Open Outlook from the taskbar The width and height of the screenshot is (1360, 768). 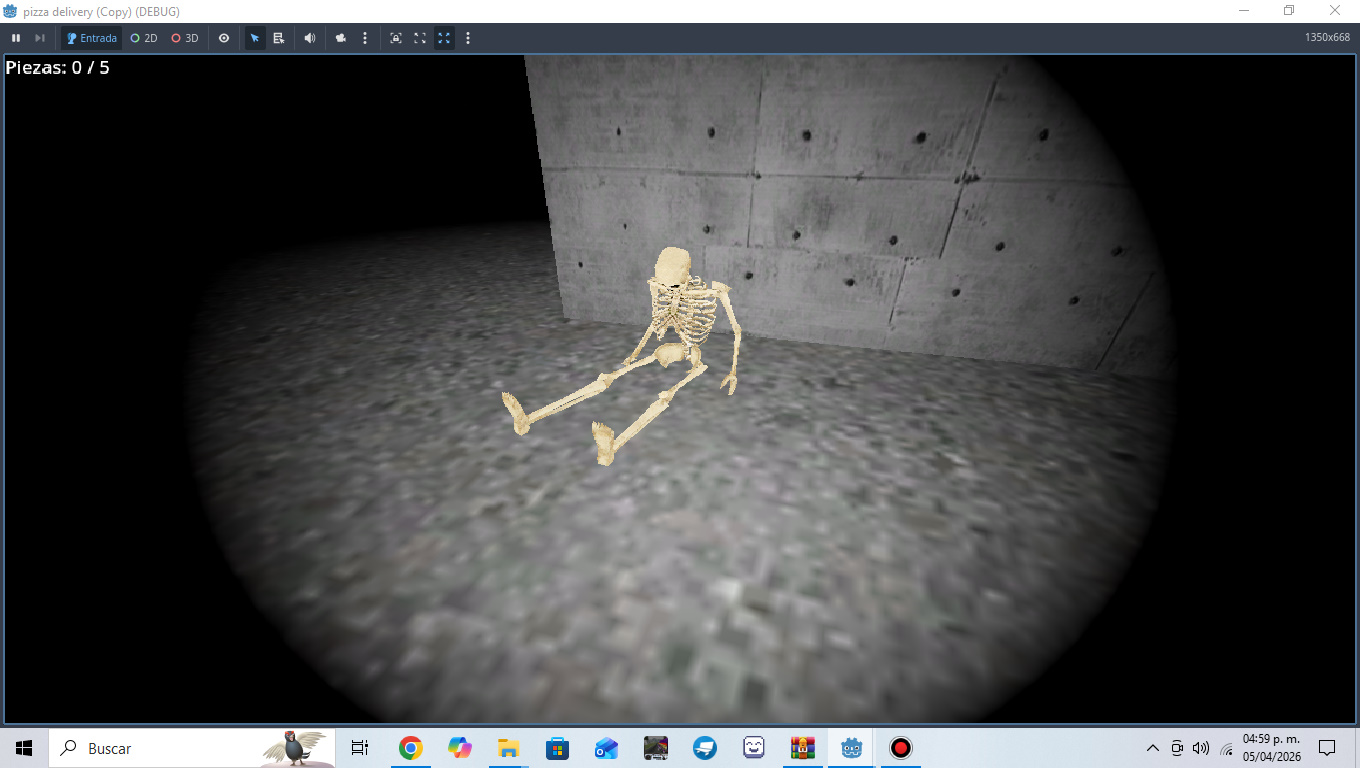coord(606,748)
